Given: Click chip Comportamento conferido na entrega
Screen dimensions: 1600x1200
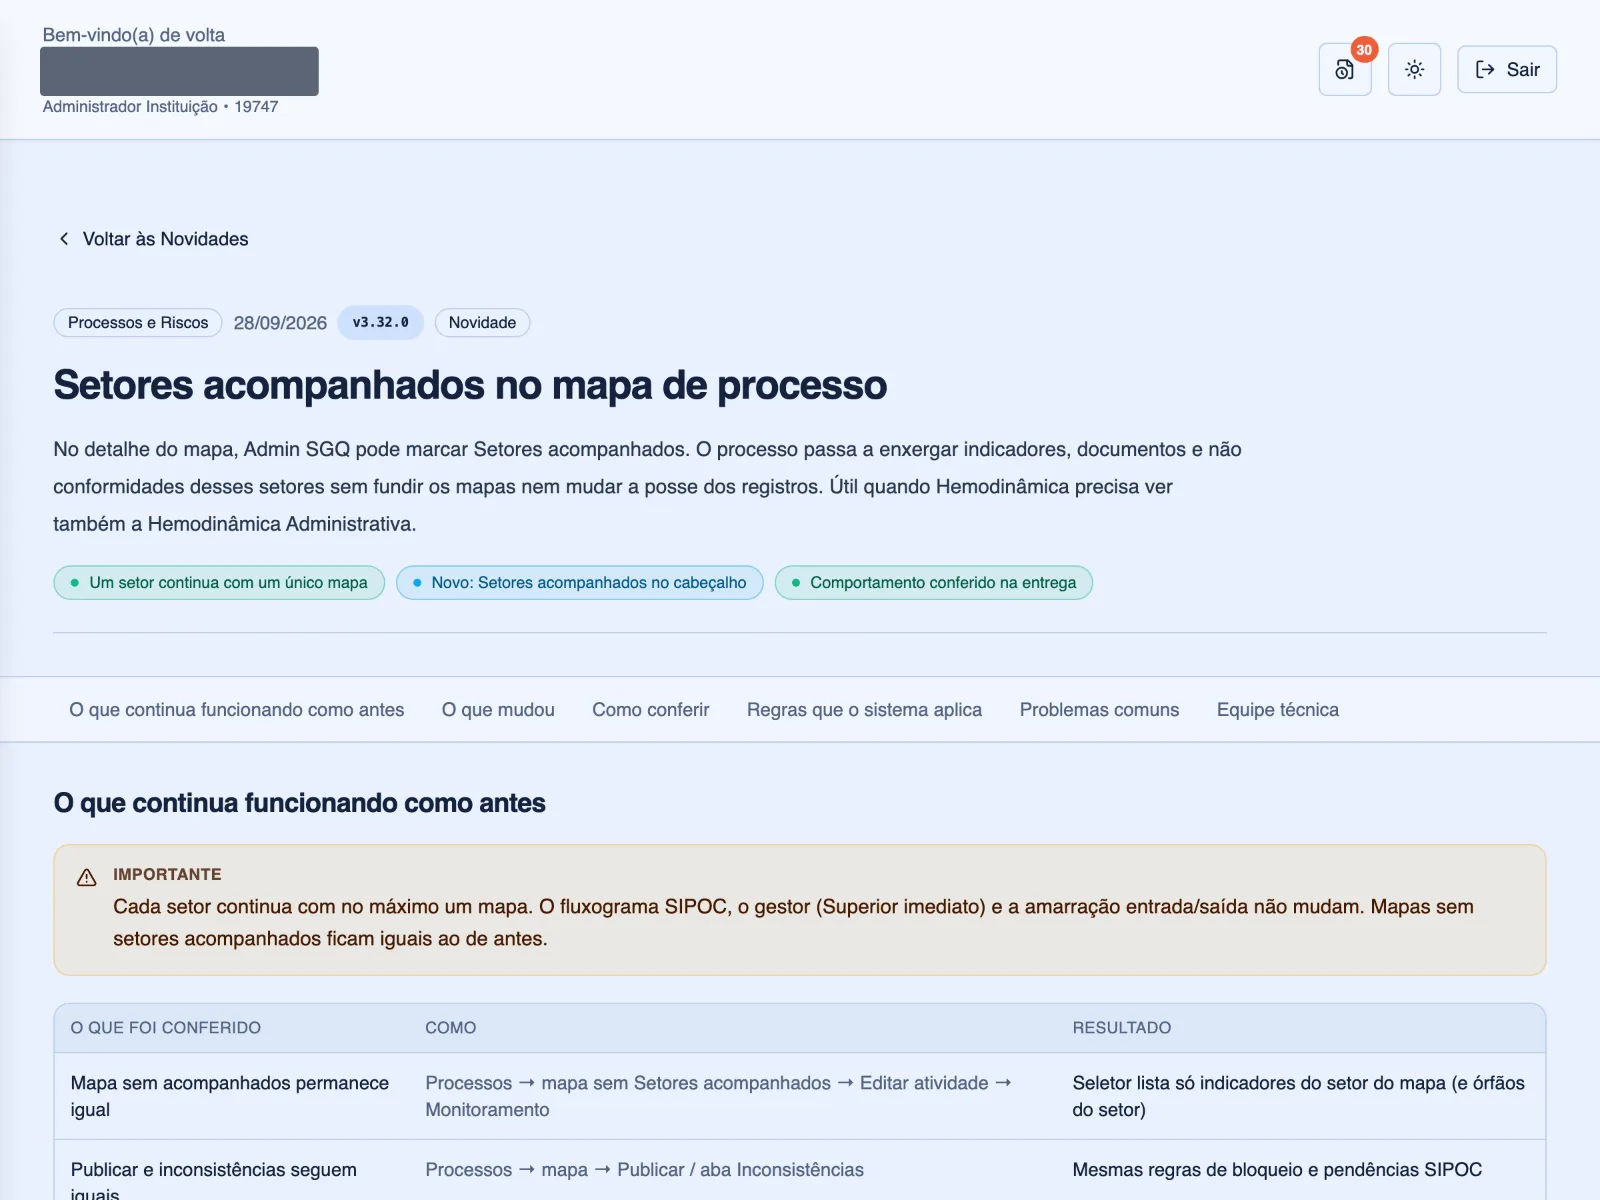Looking at the screenshot, I should point(934,583).
